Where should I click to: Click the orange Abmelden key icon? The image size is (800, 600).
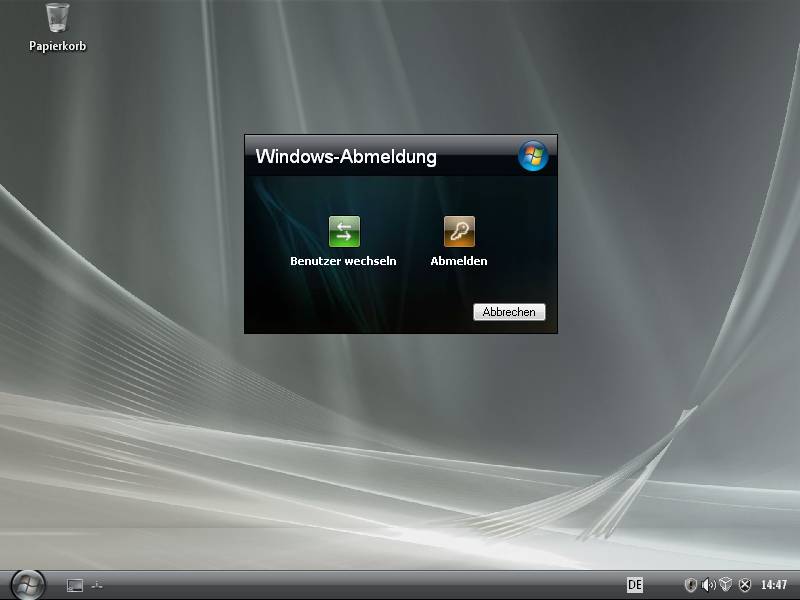tap(459, 232)
